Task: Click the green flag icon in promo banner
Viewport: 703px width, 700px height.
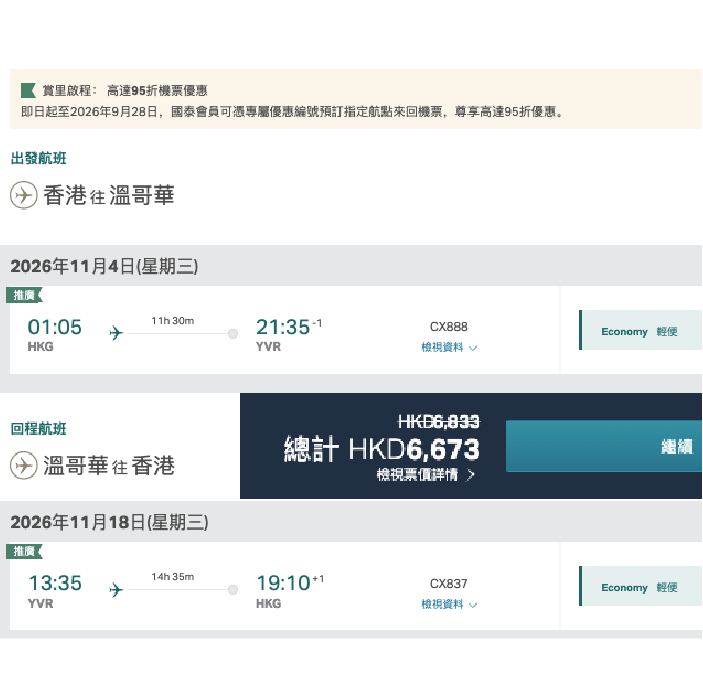Action: (28, 91)
